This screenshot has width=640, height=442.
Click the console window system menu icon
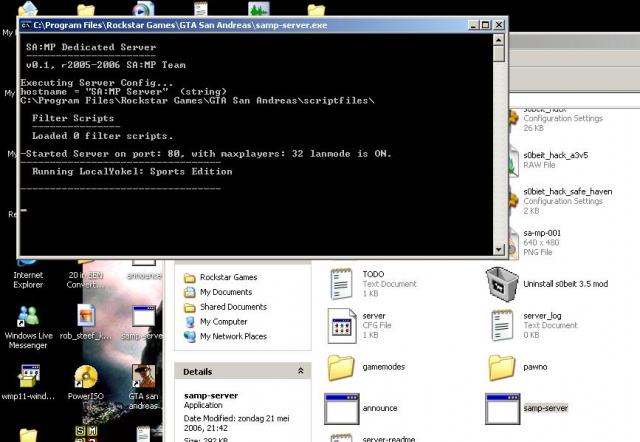(26, 25)
